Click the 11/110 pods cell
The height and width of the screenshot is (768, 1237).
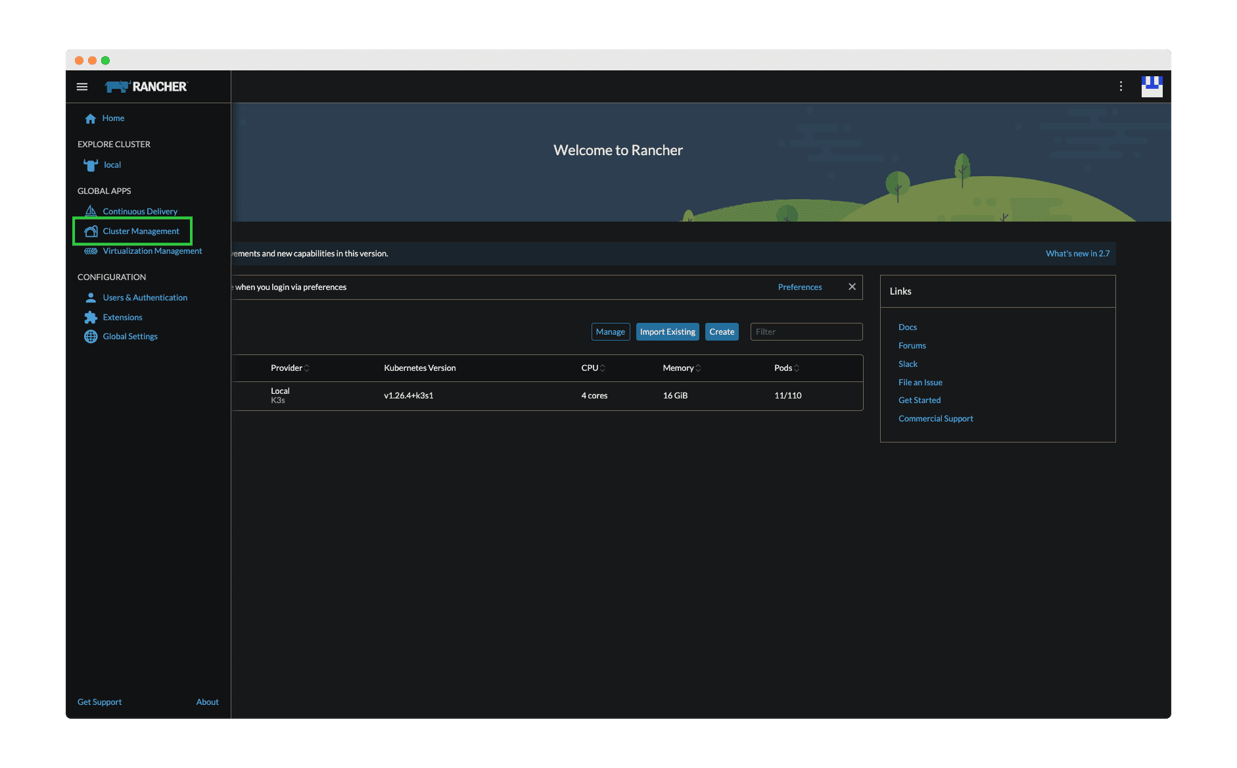[788, 396]
